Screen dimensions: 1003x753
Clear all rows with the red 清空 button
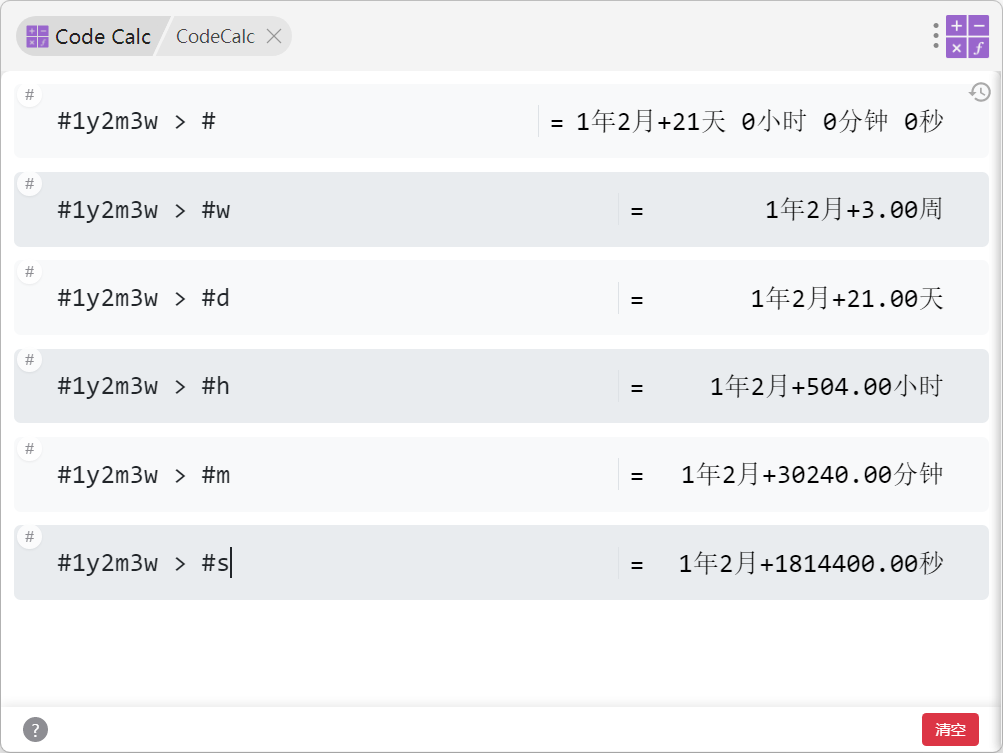pos(950,729)
